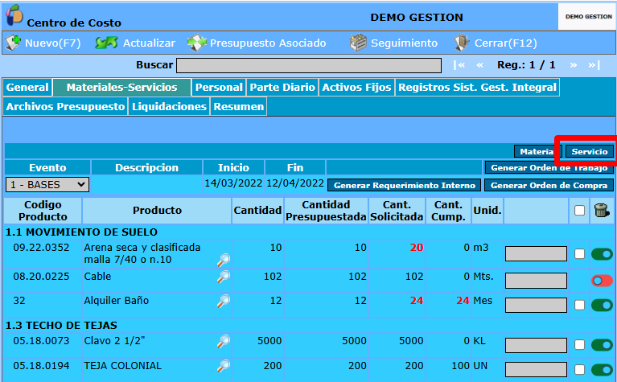This screenshot has width=617, height=382.
Task: Click the DEMO GESTION logo box at top right
Action: (x=587, y=17)
